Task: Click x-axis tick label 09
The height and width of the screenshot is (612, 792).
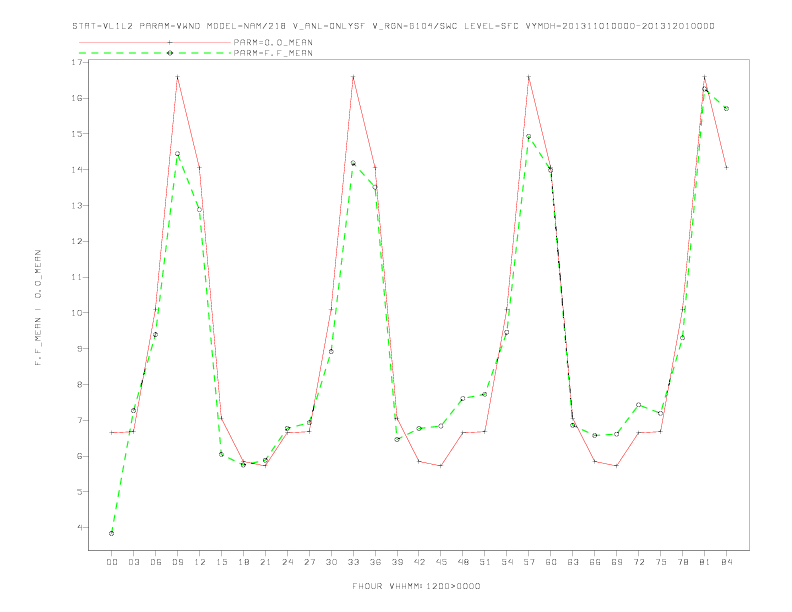Action: click(x=177, y=562)
